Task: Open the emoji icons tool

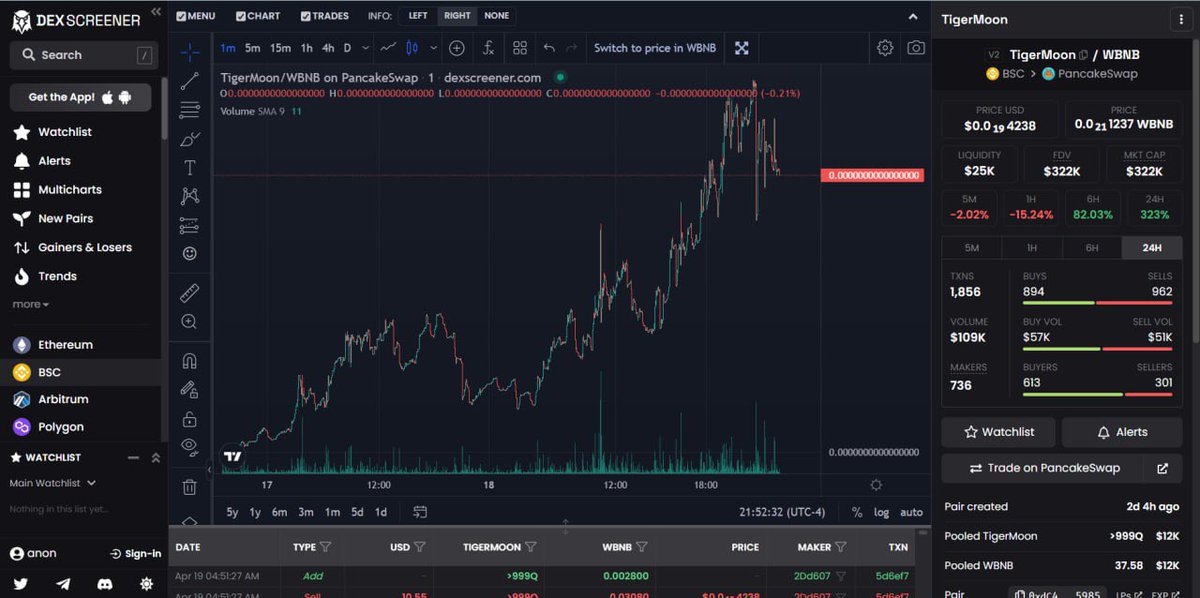Action: (x=190, y=254)
